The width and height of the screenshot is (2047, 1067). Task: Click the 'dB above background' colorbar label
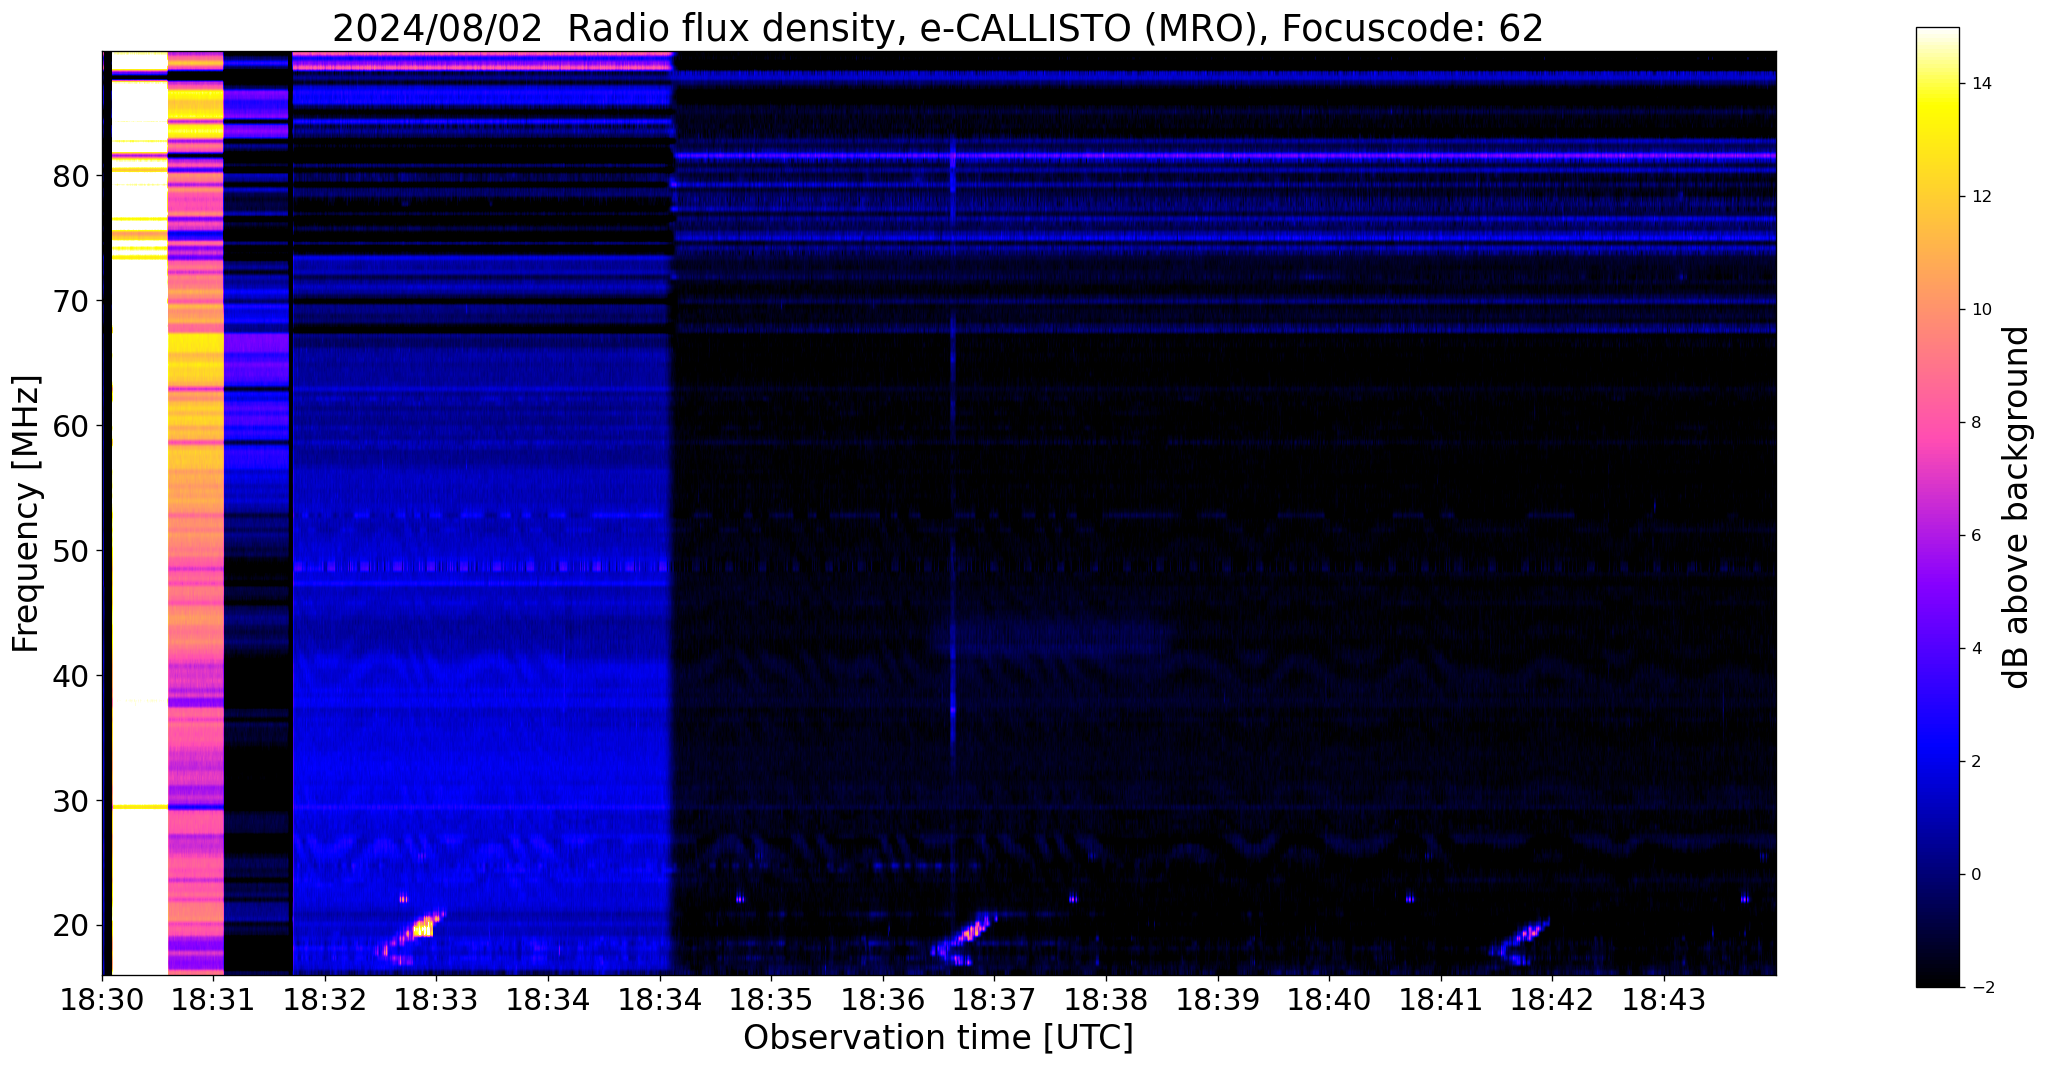[2017, 507]
